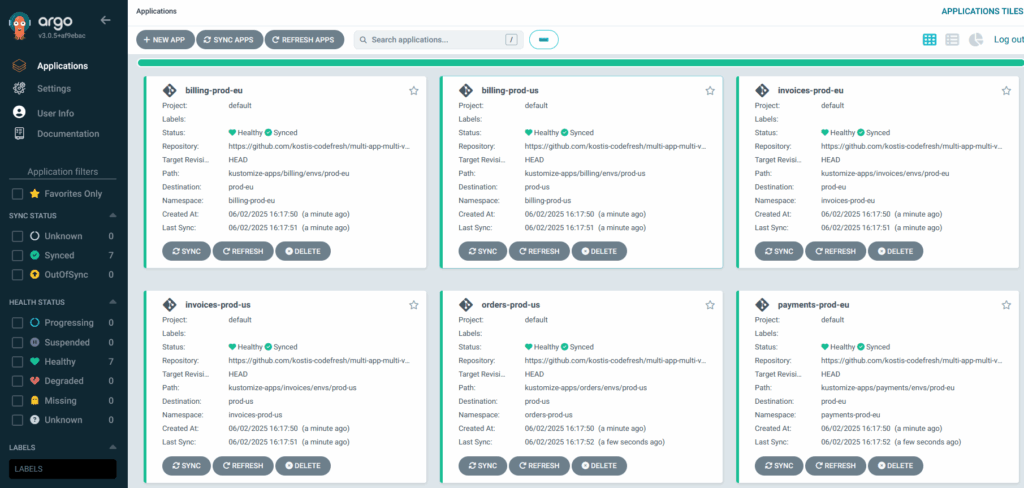This screenshot has width=1024, height=488.
Task: Click the green sync progress bar
Action: [580, 63]
